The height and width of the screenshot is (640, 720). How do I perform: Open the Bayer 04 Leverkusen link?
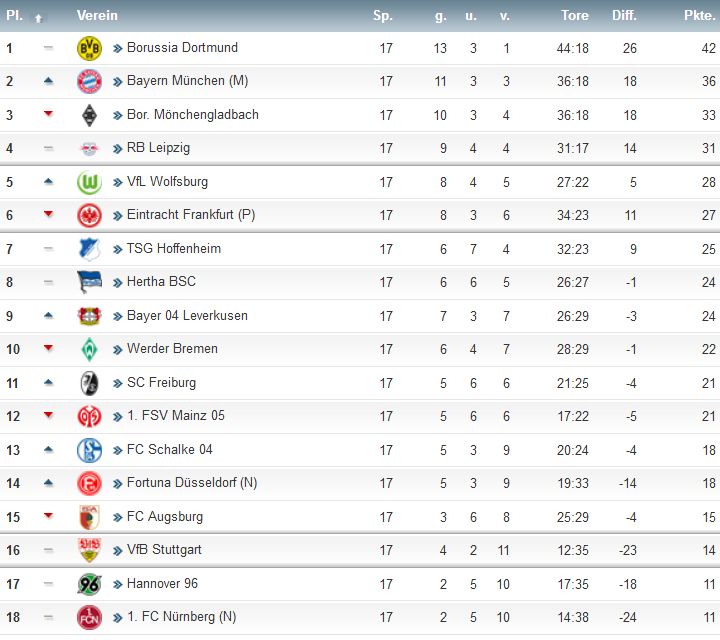click(187, 316)
